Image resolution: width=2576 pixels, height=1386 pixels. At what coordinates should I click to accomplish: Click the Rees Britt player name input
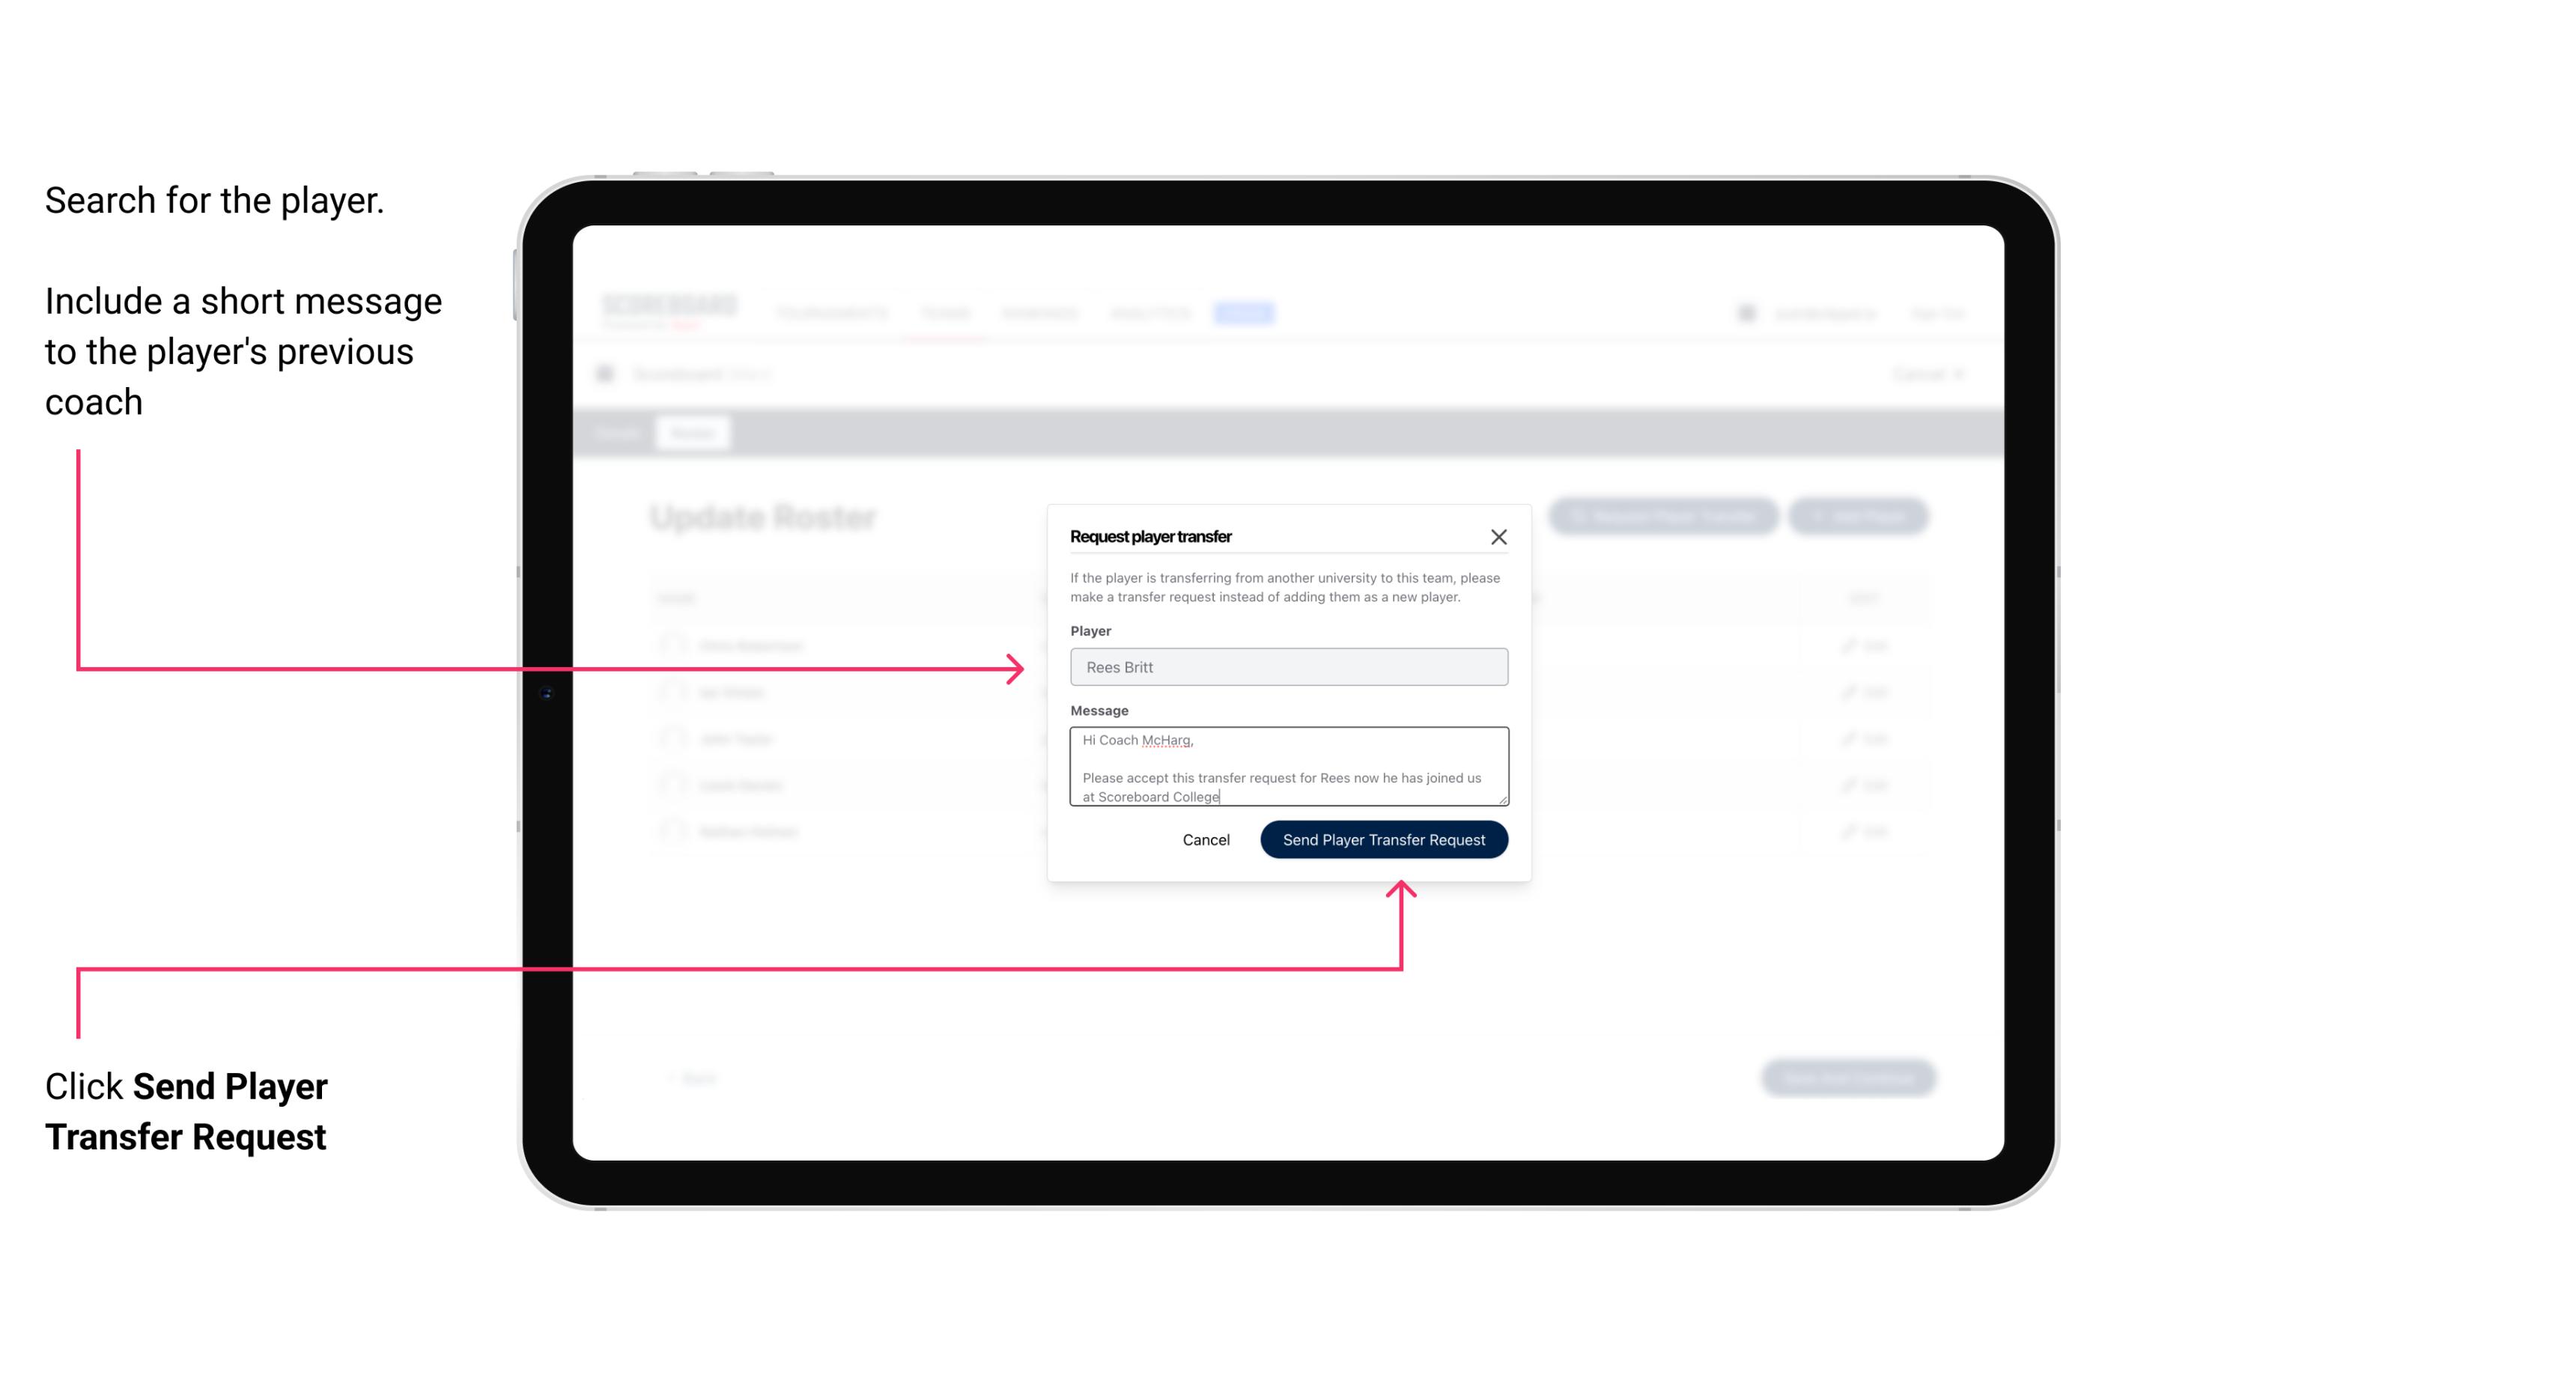tap(1289, 667)
